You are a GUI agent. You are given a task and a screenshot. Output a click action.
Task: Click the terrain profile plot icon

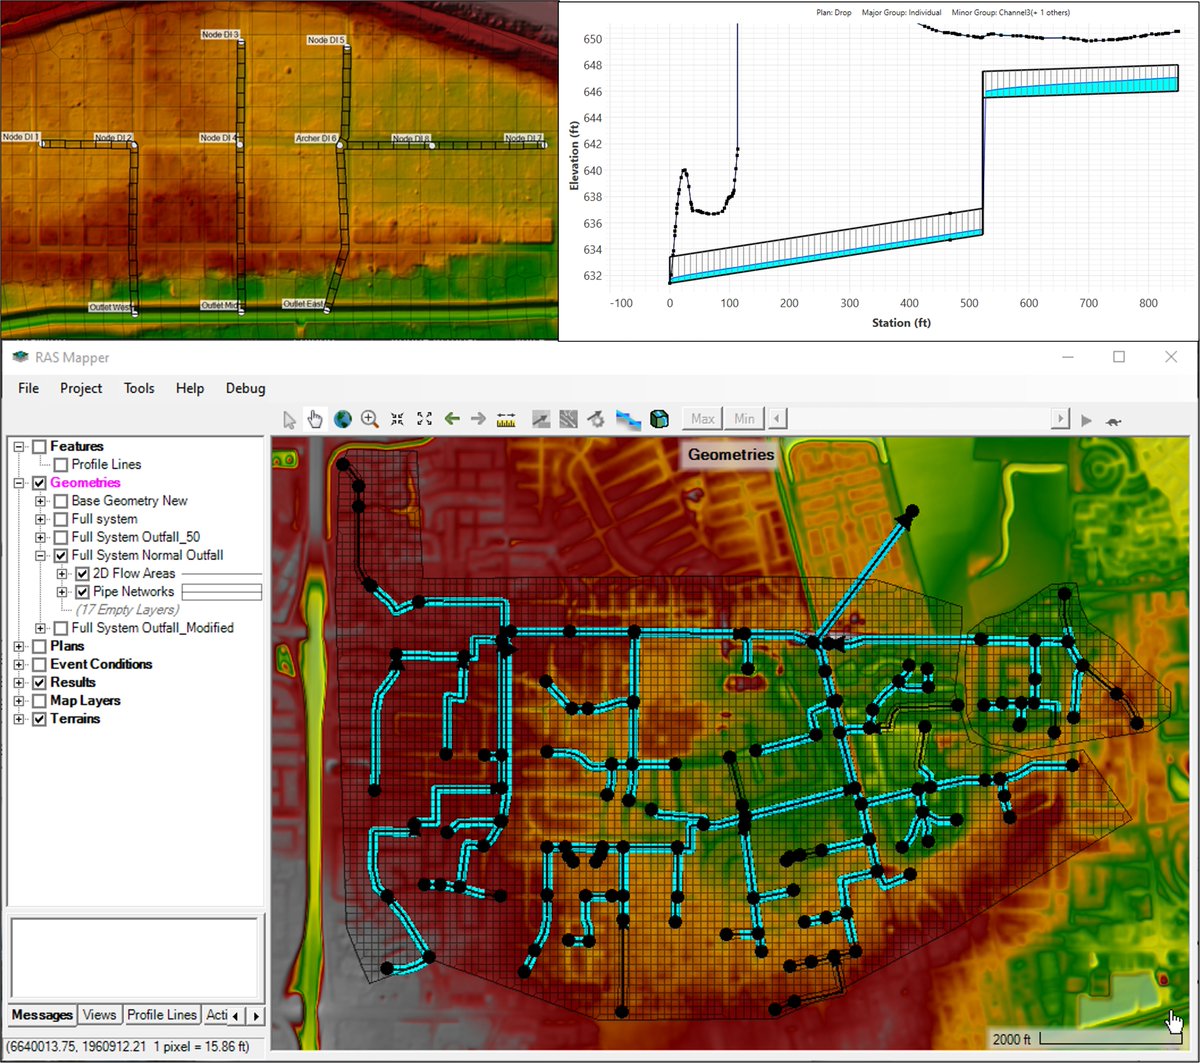(x=541, y=419)
